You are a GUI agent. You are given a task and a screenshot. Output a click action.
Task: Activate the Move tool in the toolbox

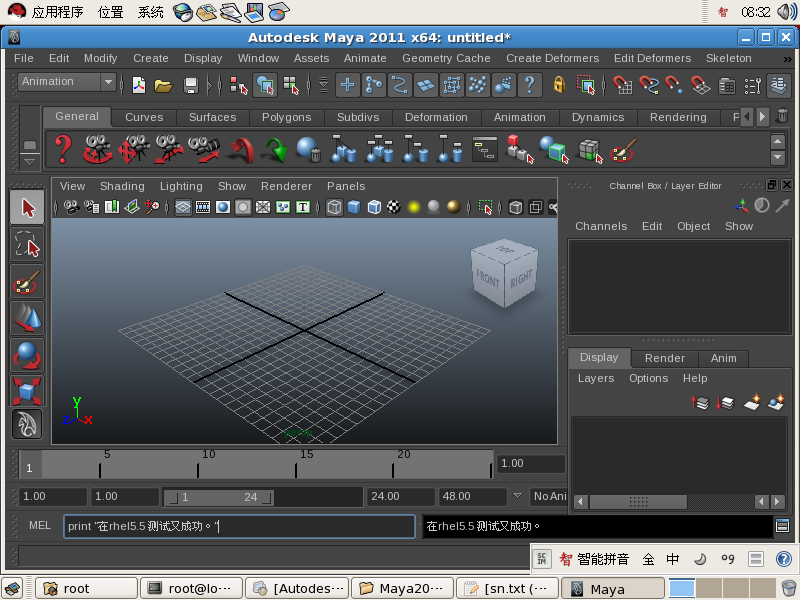pos(27,318)
